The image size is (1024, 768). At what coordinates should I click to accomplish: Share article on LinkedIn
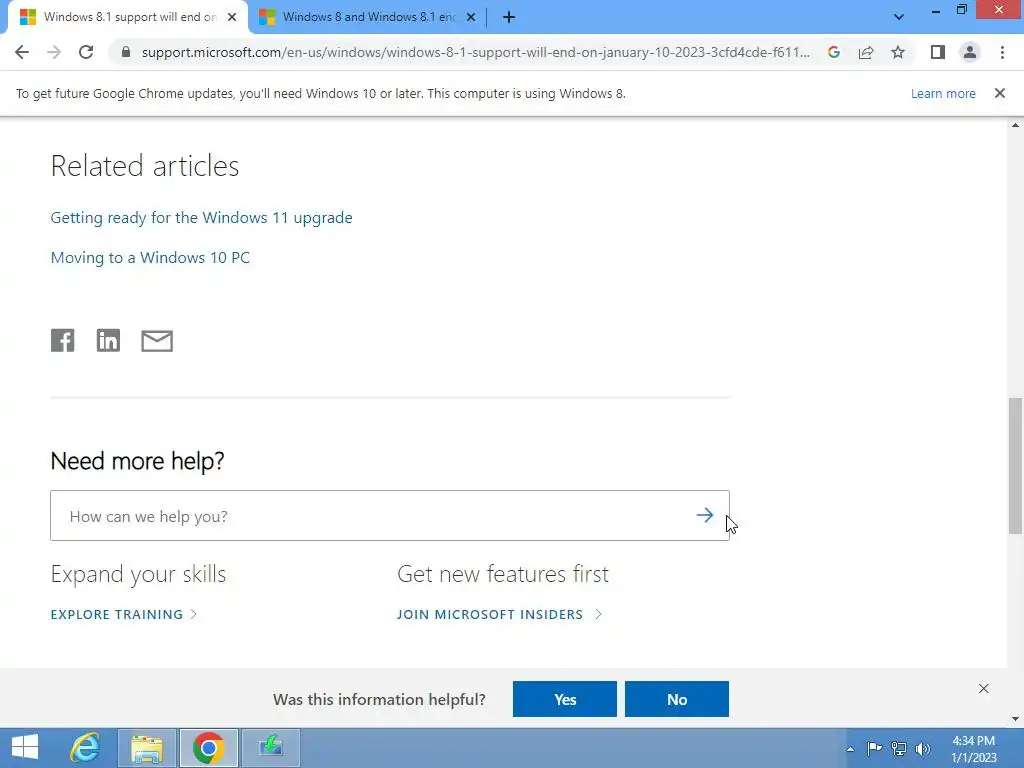coord(108,340)
